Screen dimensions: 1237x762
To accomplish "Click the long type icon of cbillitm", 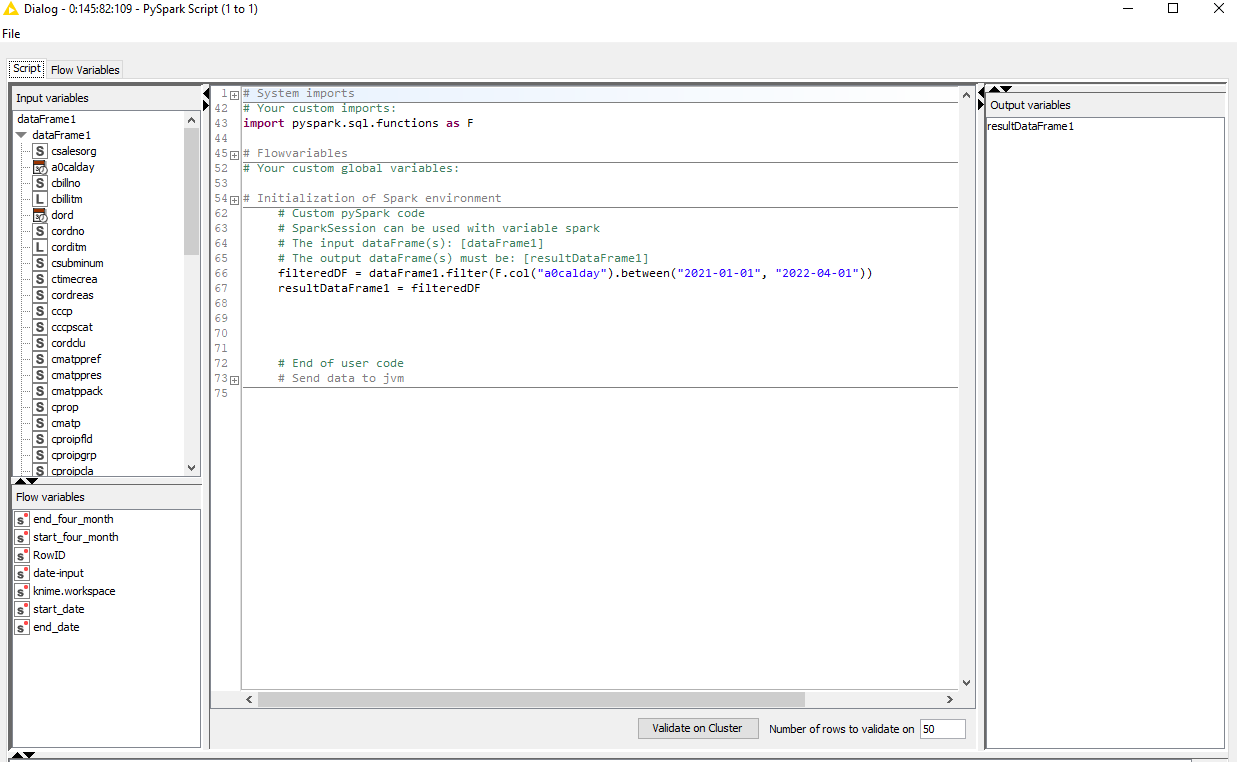I will 40,199.
